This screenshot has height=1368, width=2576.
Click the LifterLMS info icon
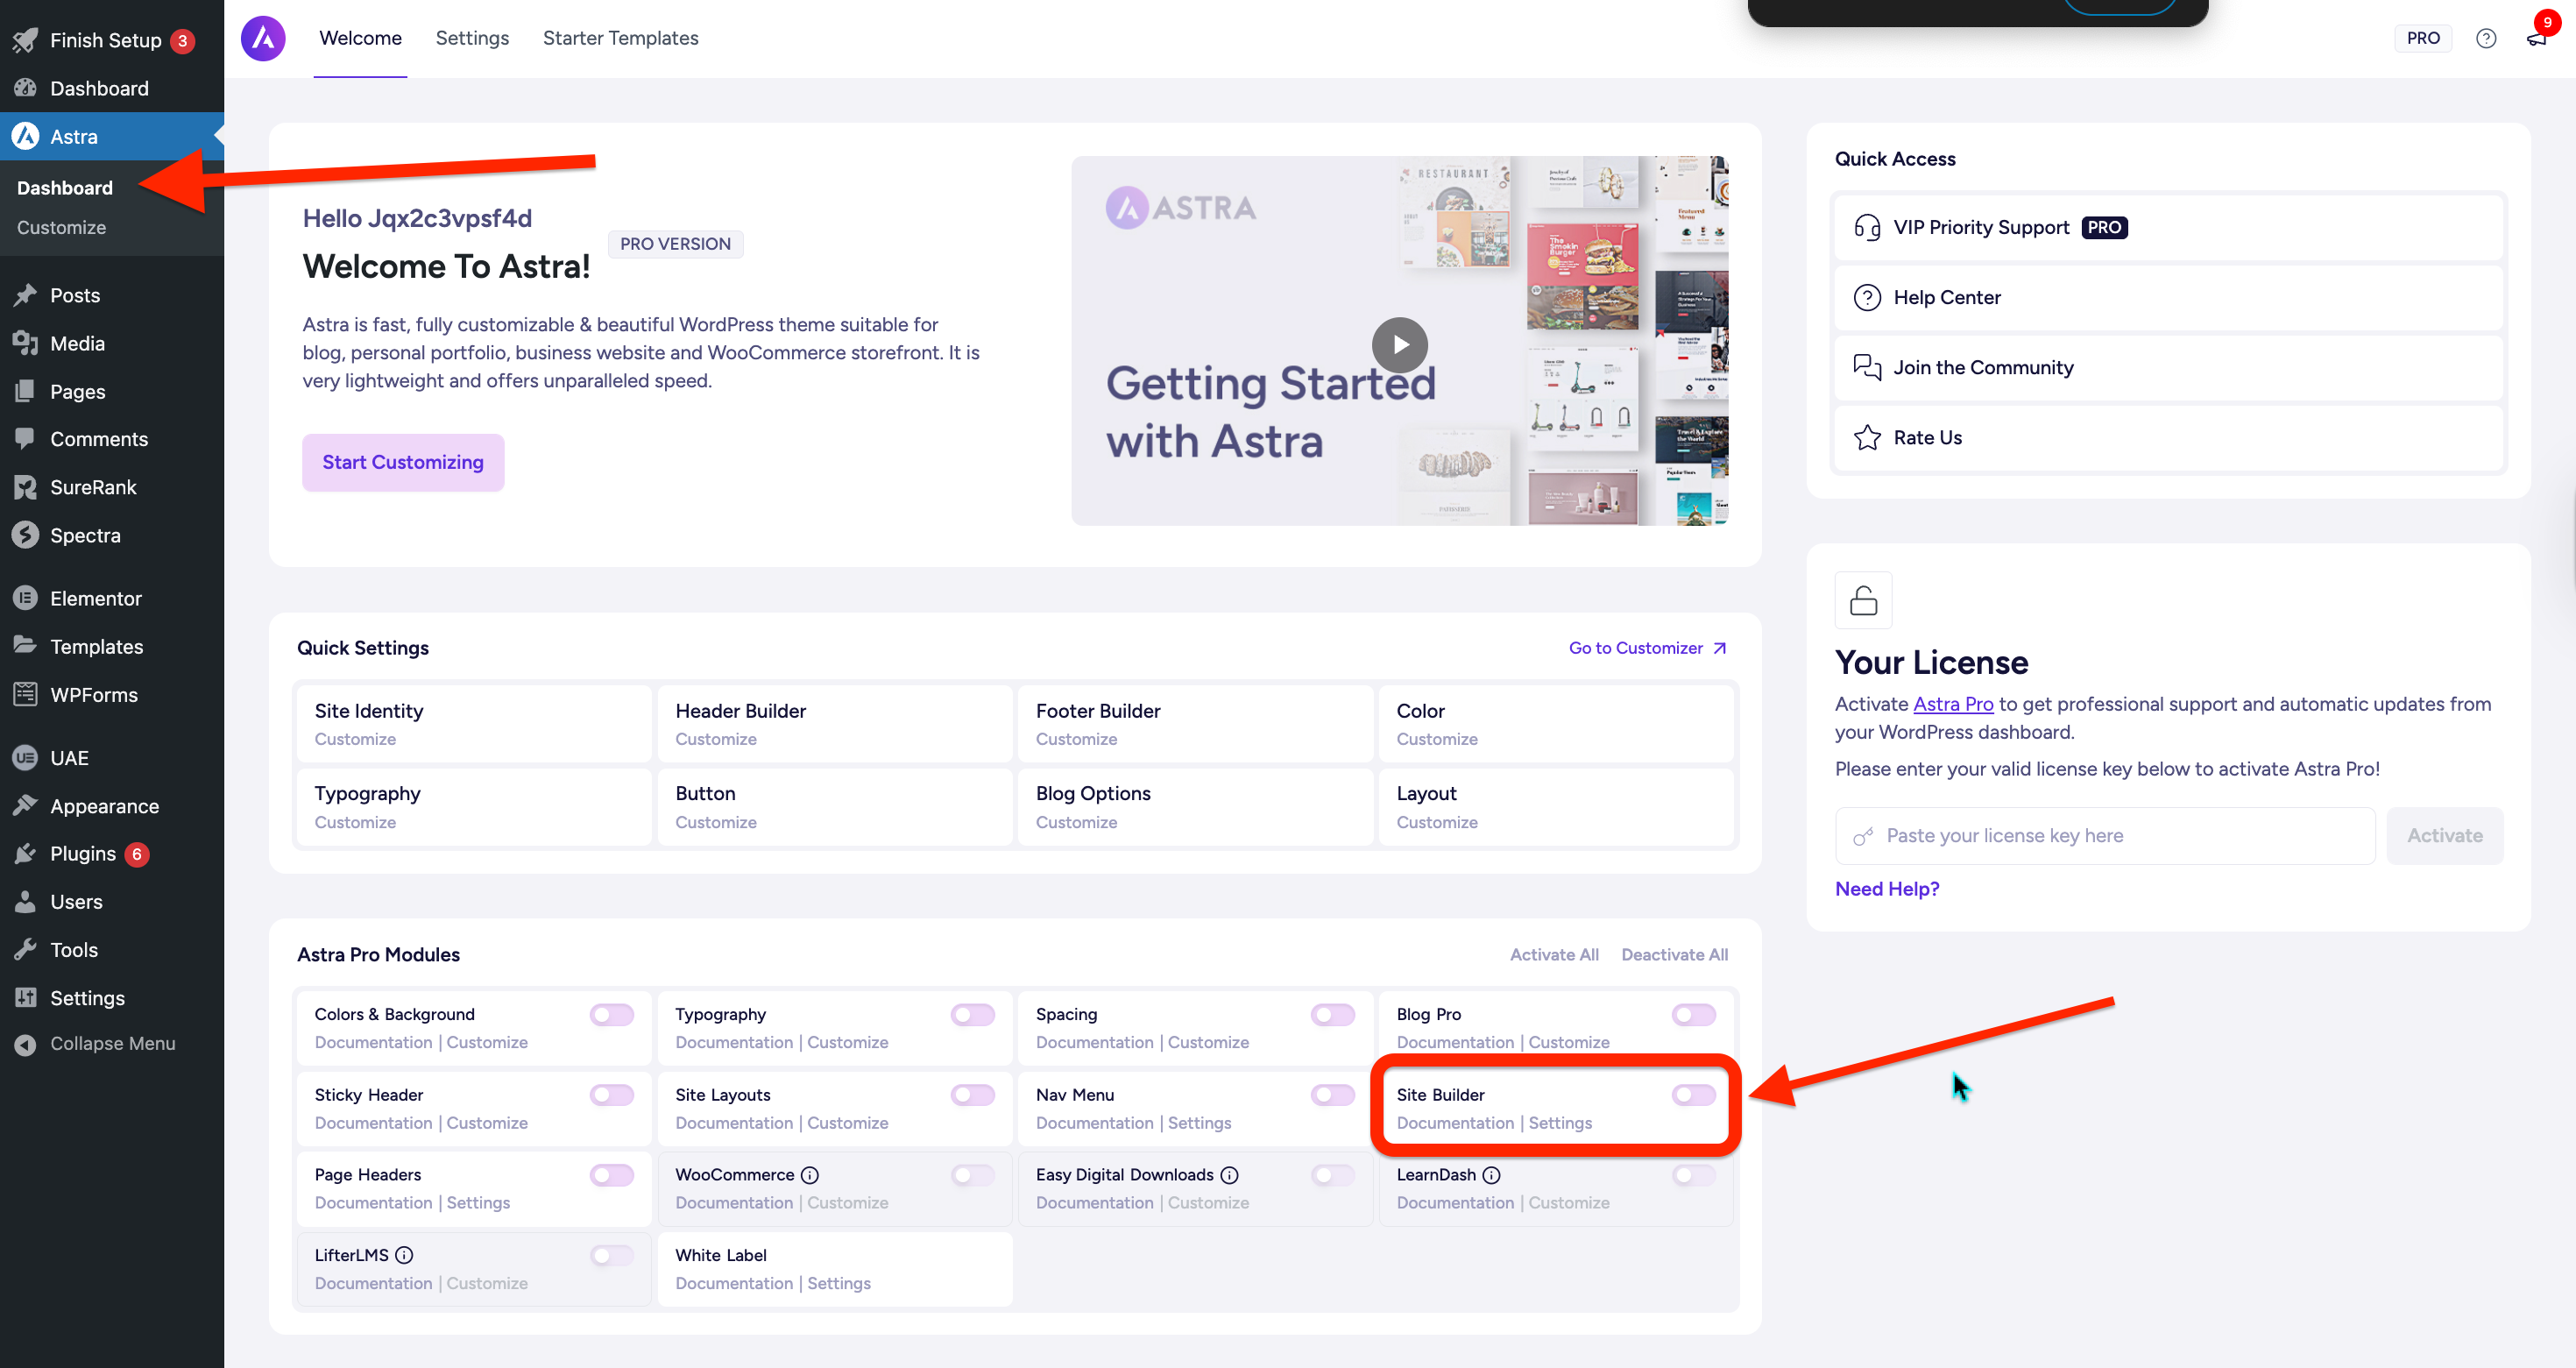tap(404, 1255)
